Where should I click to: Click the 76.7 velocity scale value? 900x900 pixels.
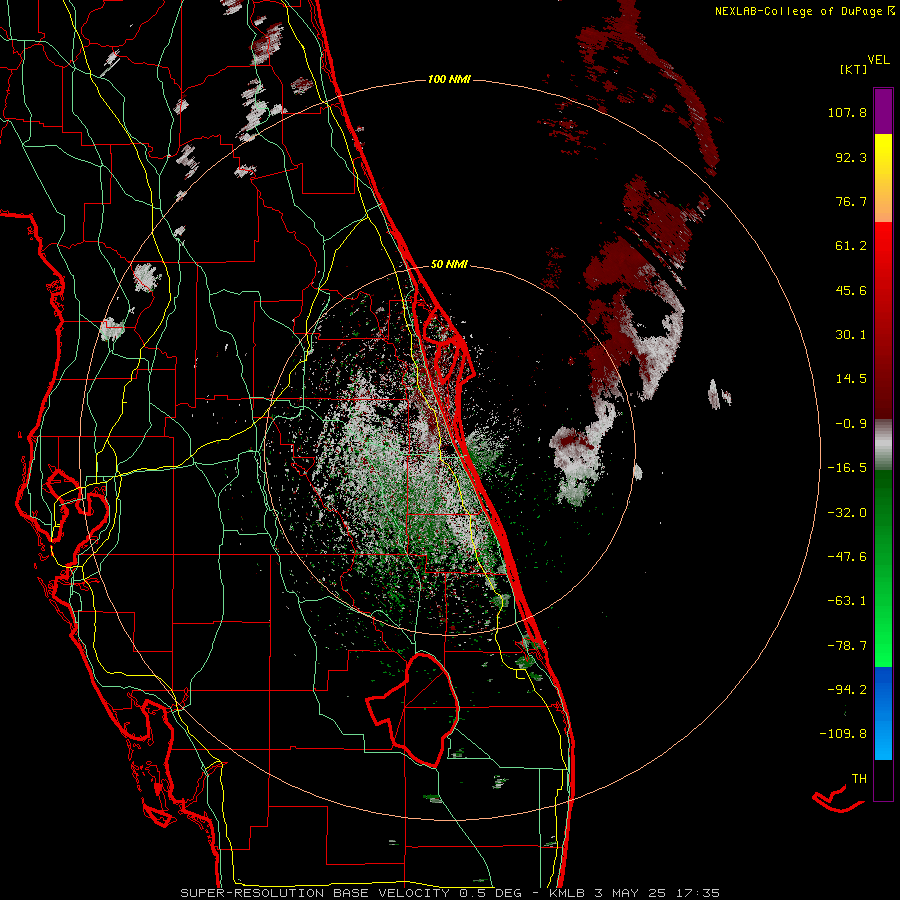coord(851,201)
